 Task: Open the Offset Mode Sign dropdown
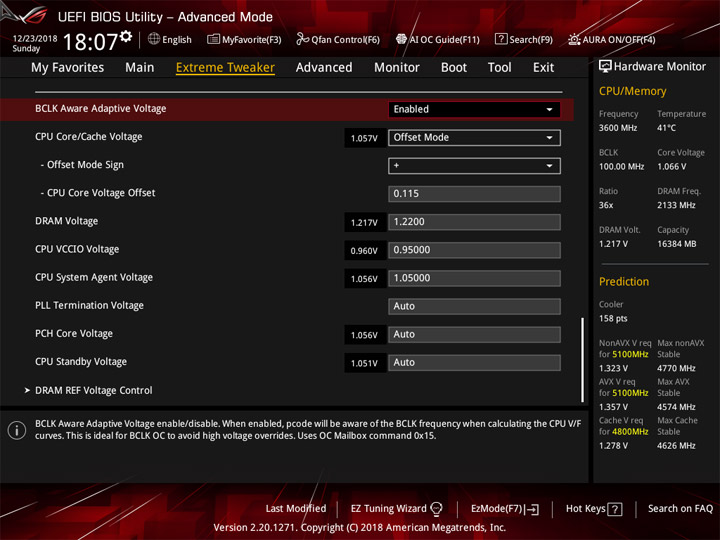pyautogui.click(x=474, y=166)
